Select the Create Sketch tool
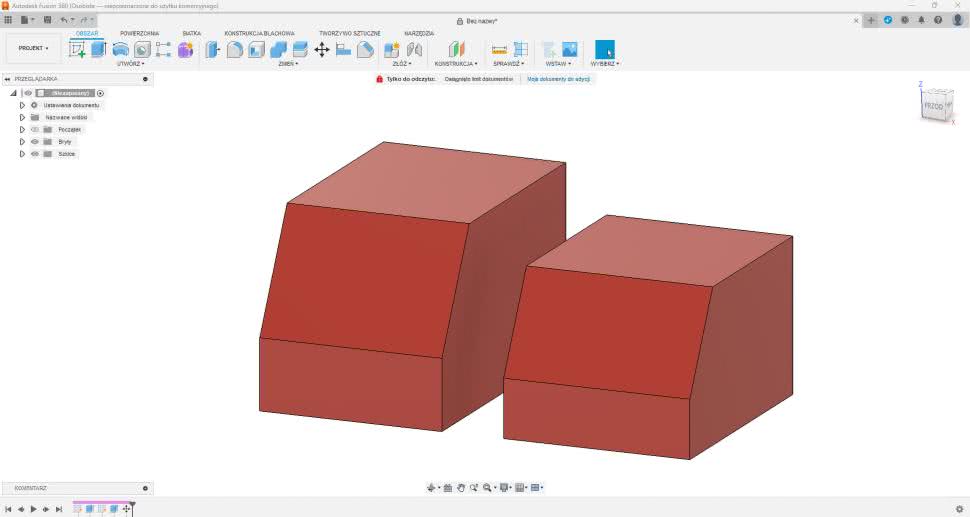970x517 pixels. click(x=77, y=49)
